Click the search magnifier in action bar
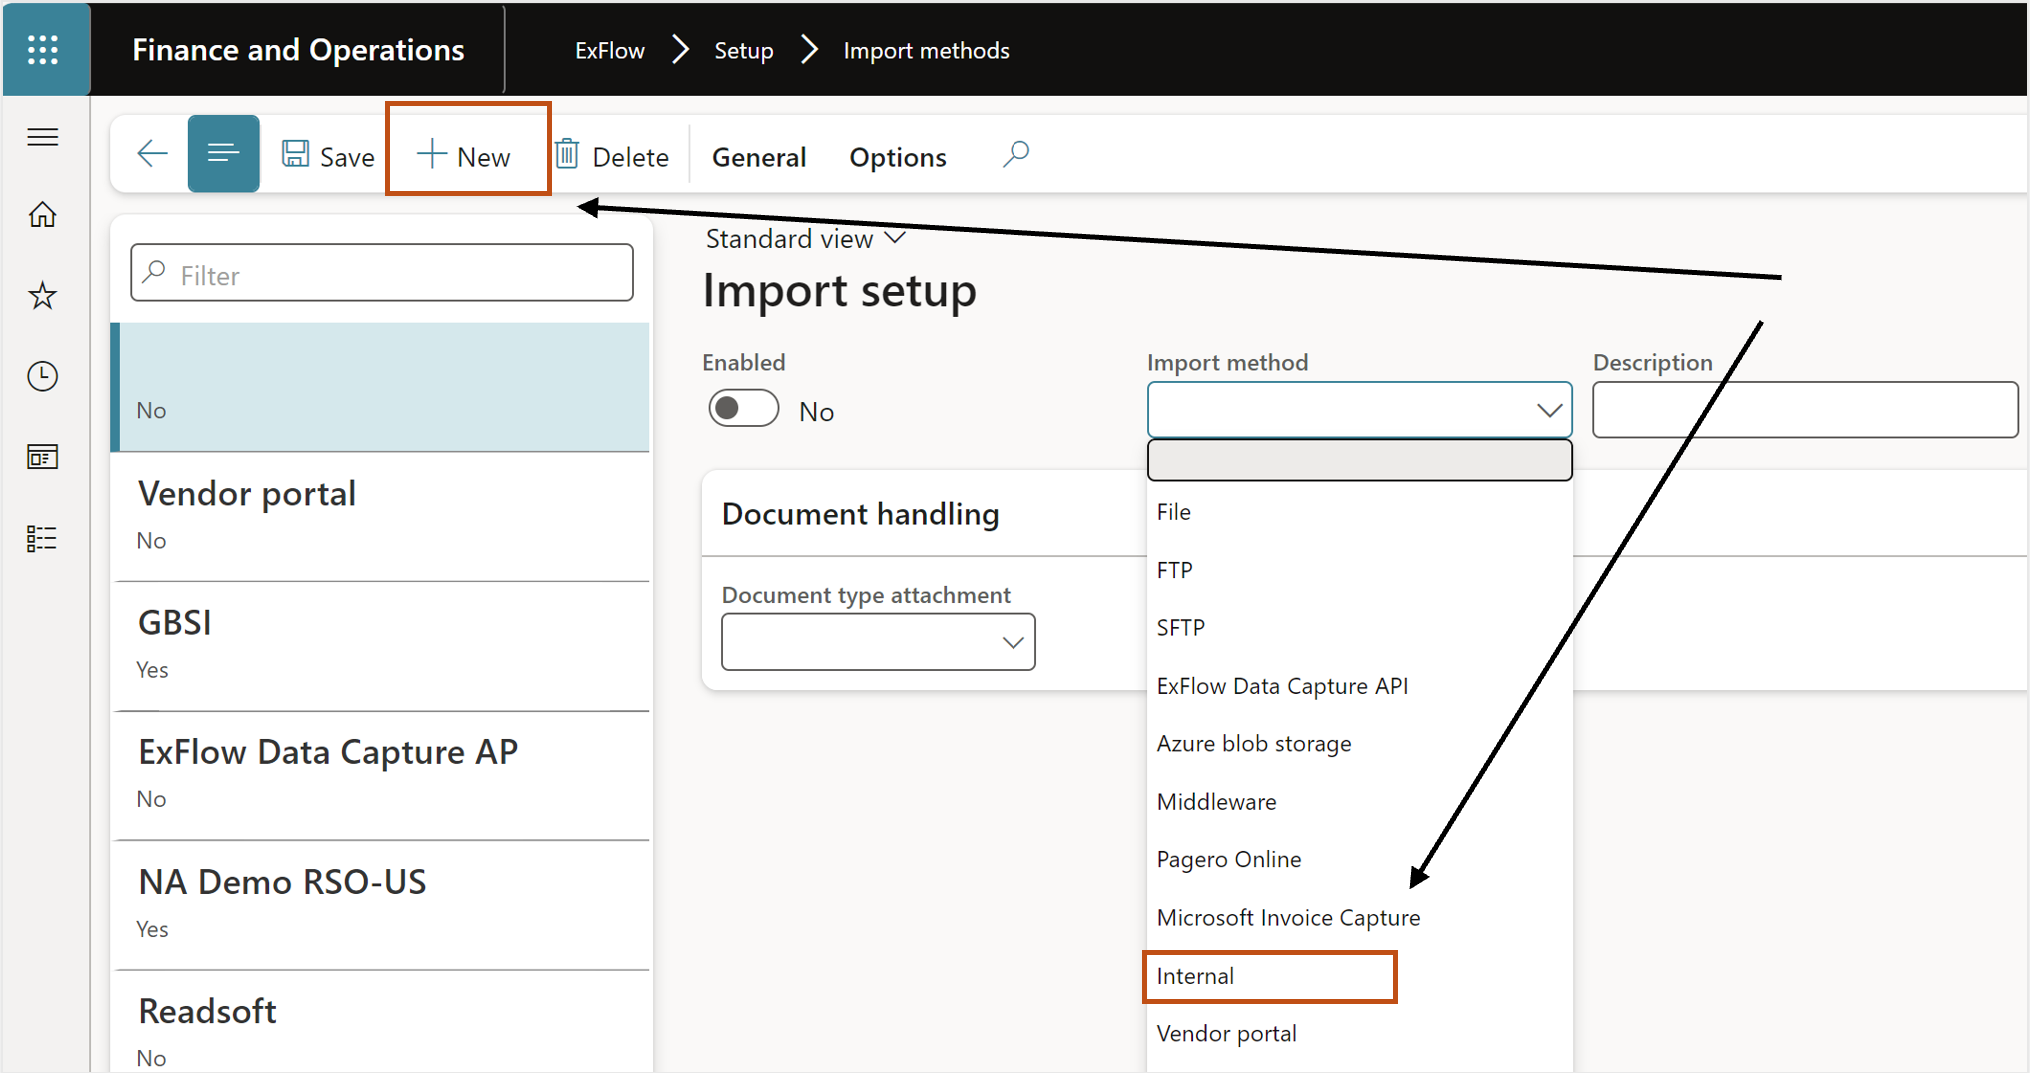This screenshot has height=1073, width=2034. pos(1016,154)
